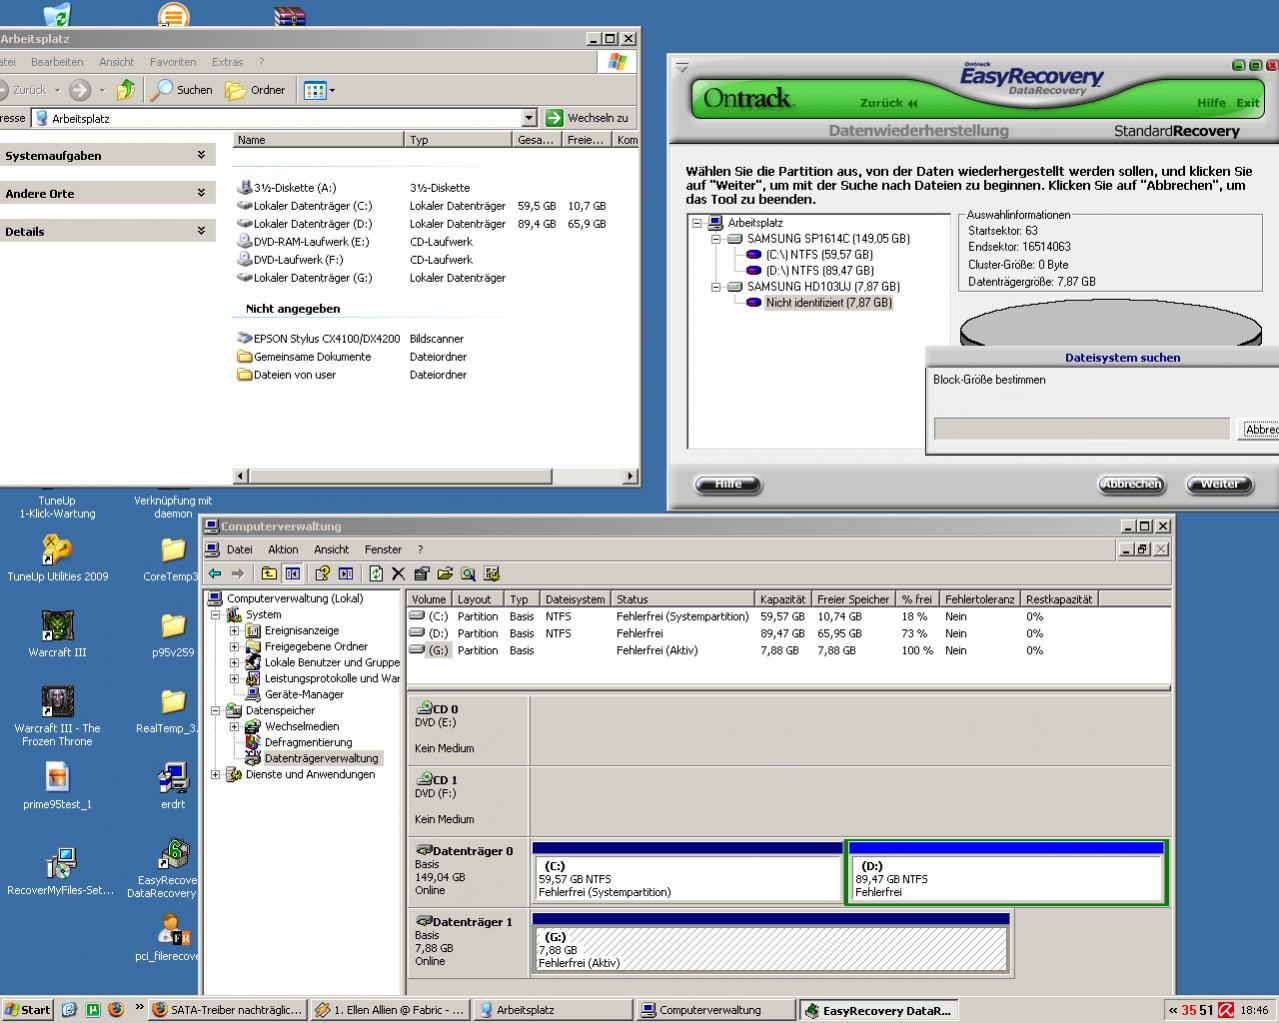Open the Aktion menu
Screen dimensions: 1279x1023
click(x=283, y=550)
